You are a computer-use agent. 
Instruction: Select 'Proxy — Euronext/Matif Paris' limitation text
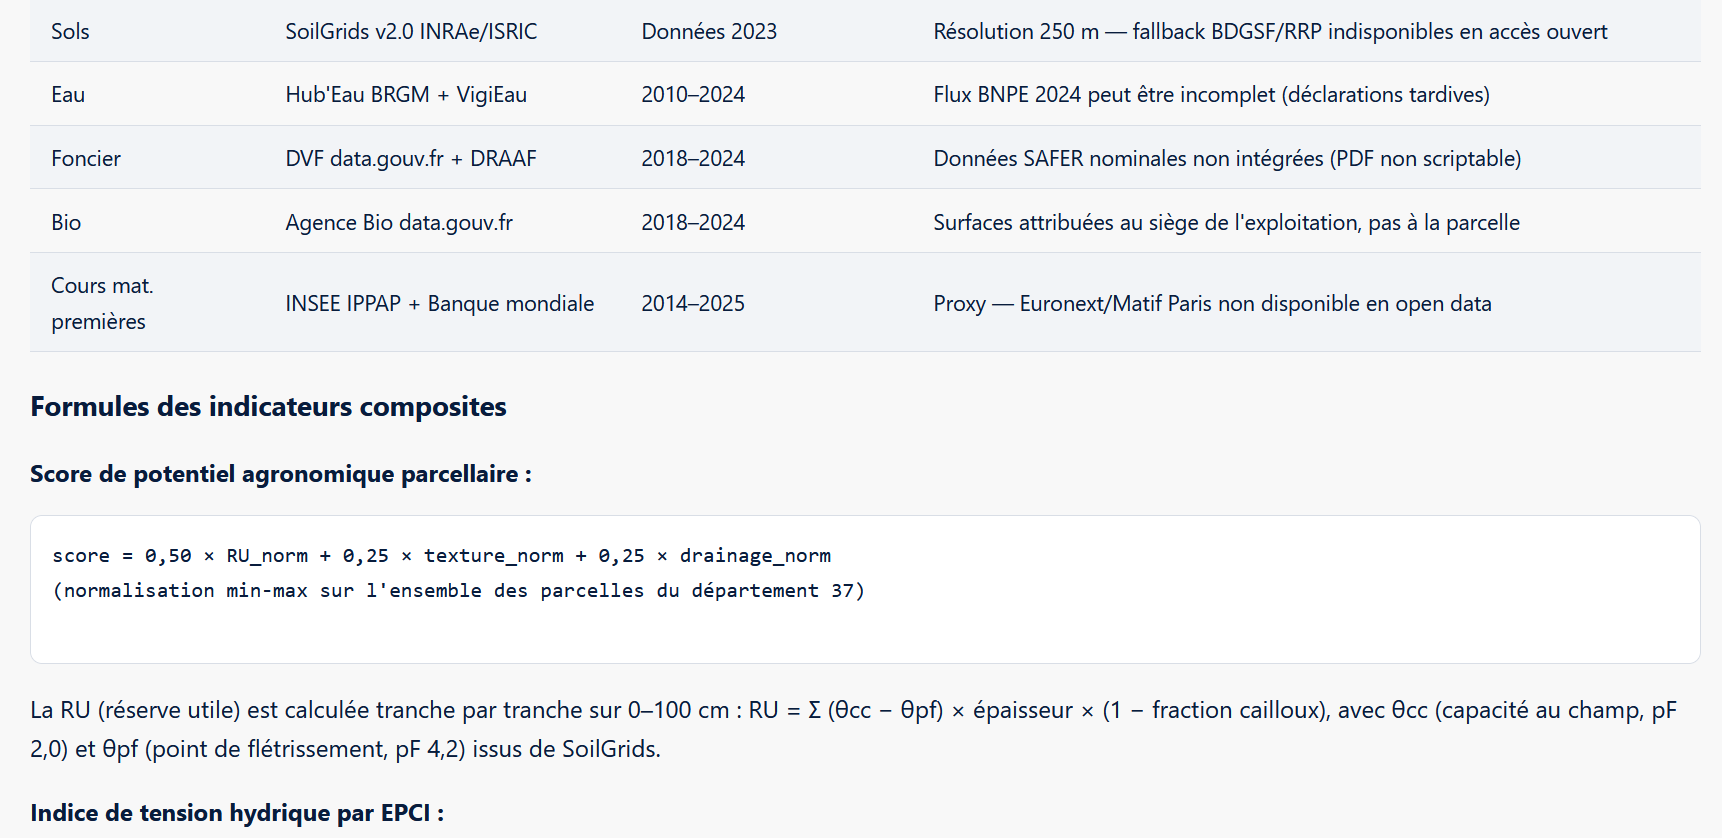pos(1072,303)
